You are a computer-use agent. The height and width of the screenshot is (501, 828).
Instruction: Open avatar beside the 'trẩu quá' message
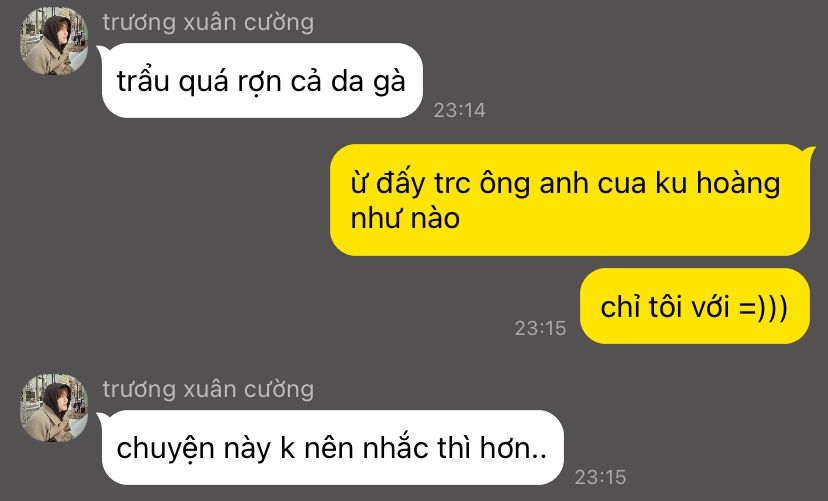click(x=54, y=41)
